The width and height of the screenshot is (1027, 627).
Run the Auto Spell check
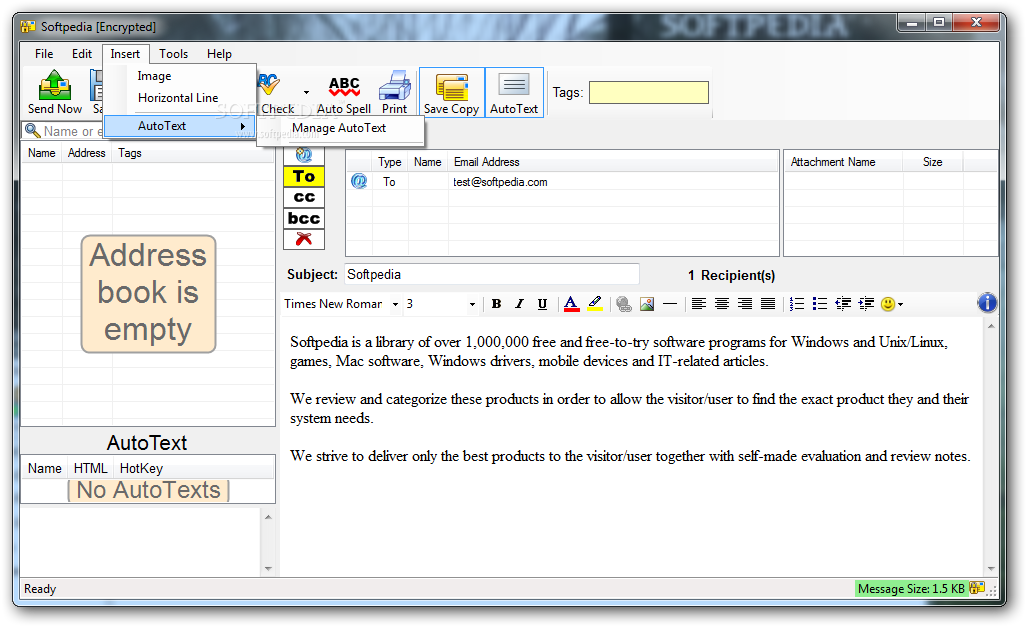click(x=344, y=92)
